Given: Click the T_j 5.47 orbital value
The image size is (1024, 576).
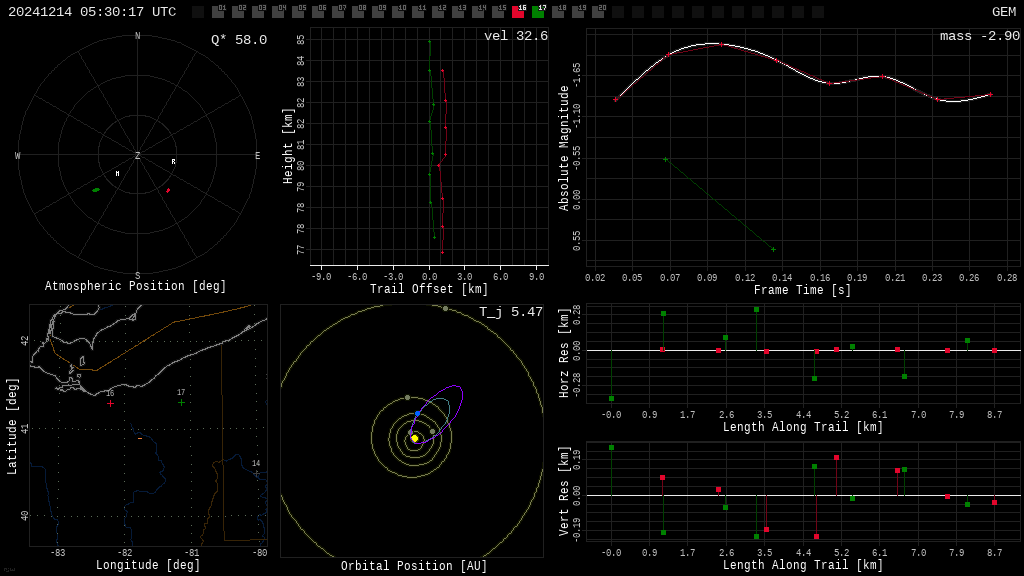Looking at the screenshot, I should [x=510, y=313].
